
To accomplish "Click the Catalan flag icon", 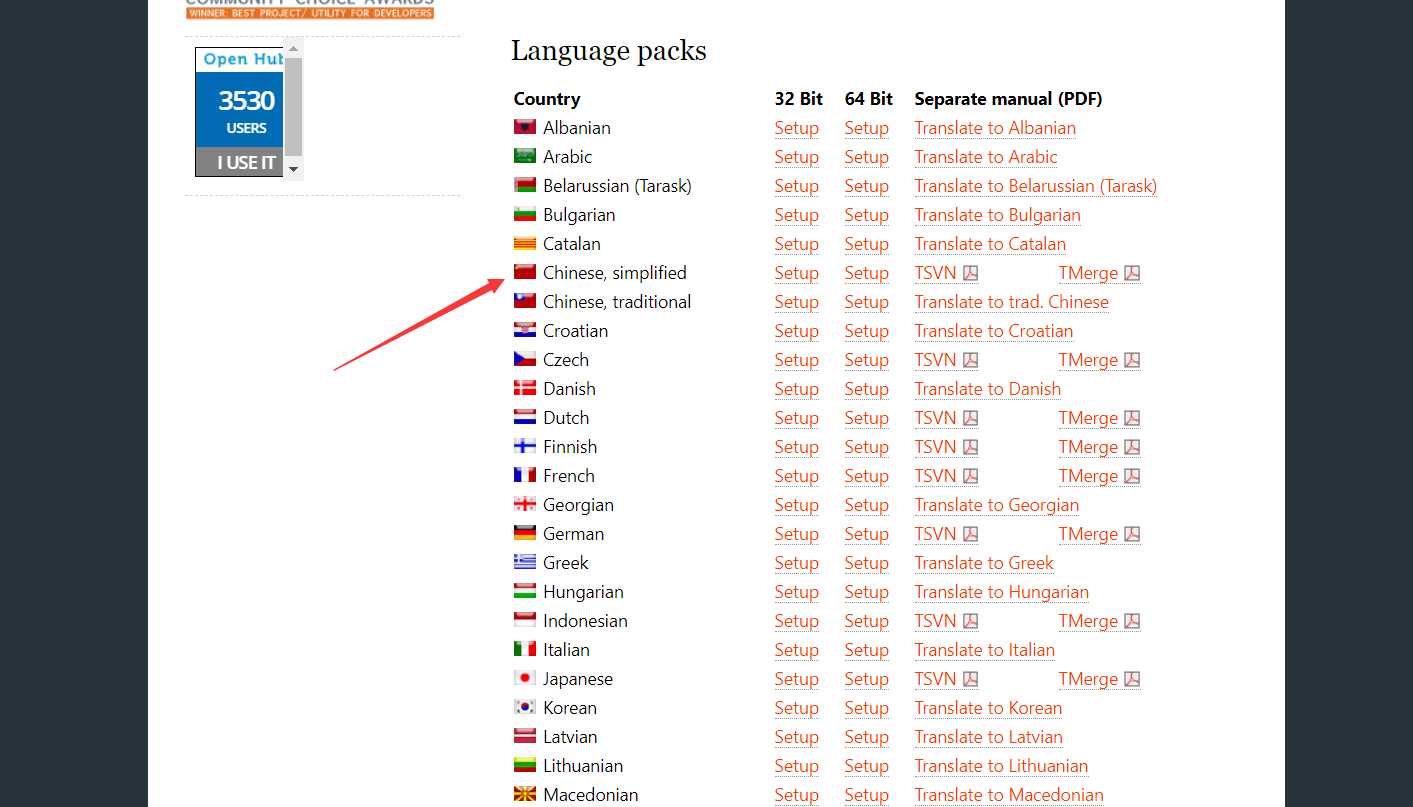I will pyautogui.click(x=525, y=243).
